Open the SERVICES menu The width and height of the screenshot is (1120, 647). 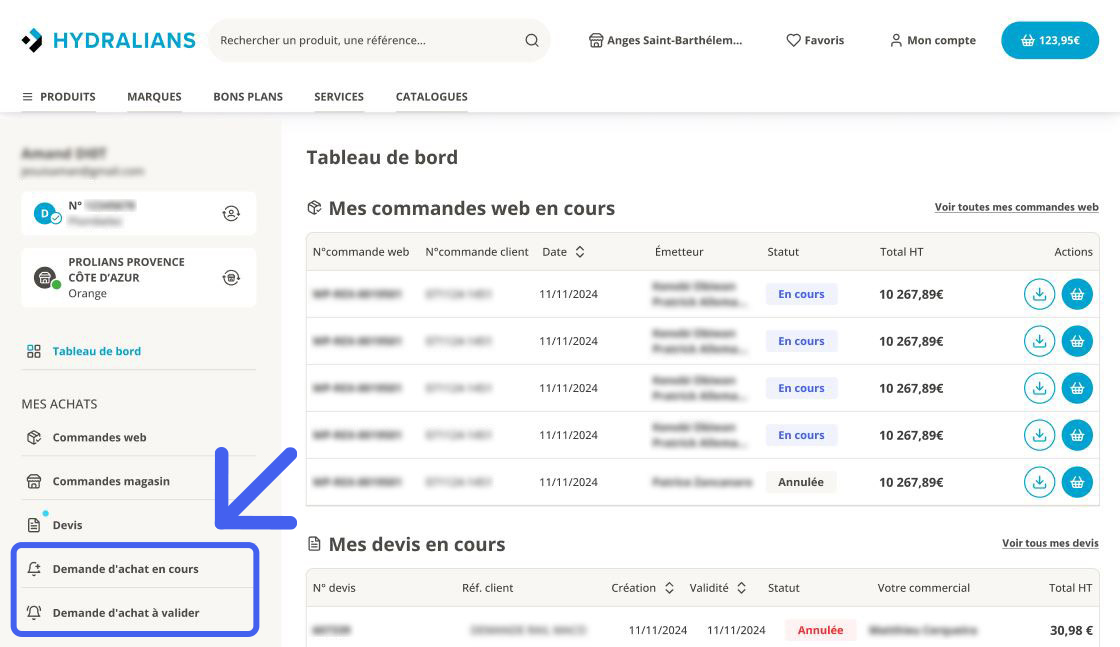[339, 96]
